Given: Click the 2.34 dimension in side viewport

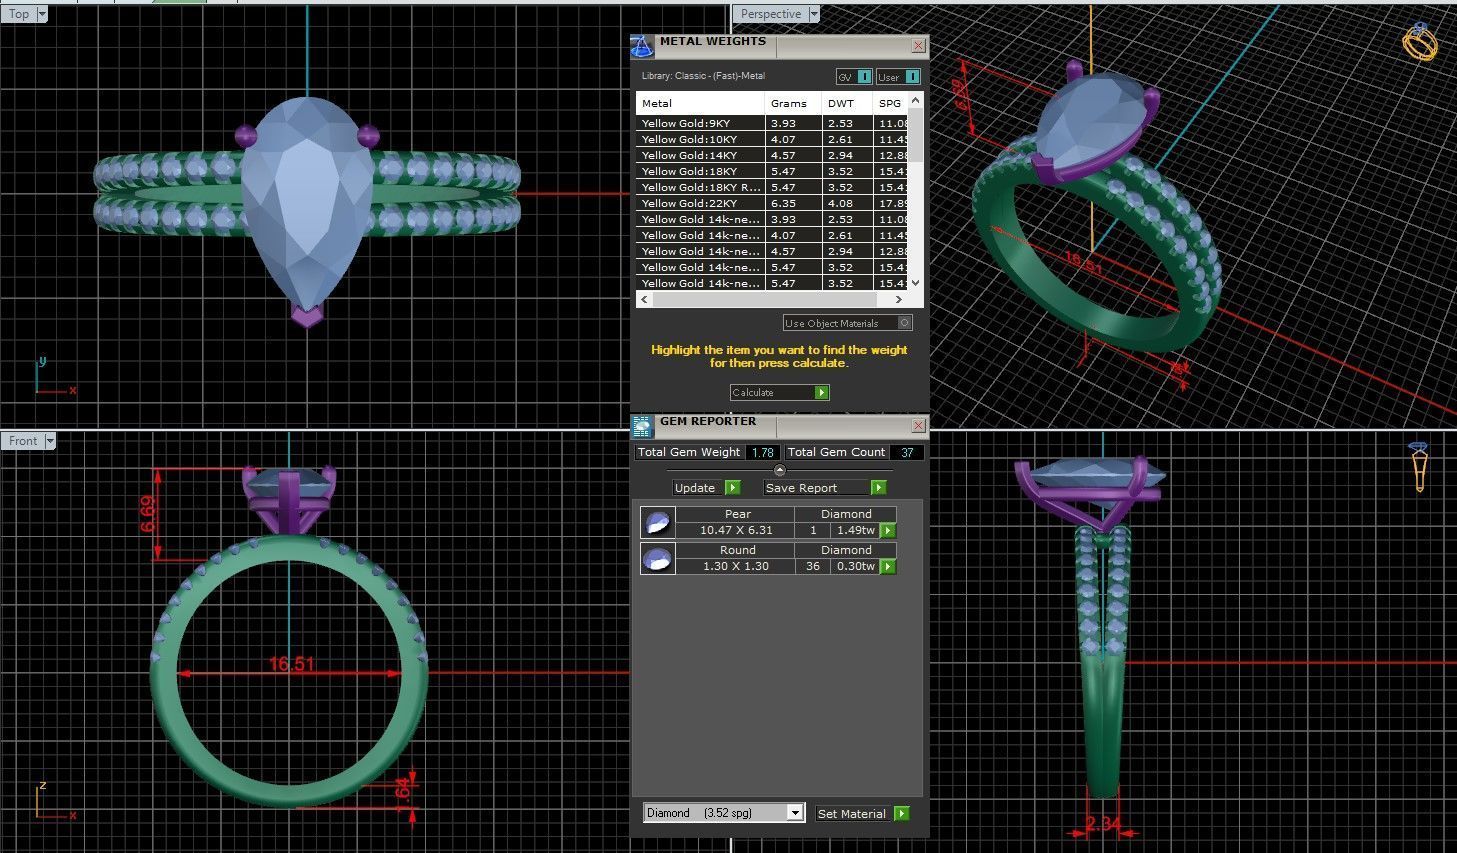Looking at the screenshot, I should pyautogui.click(x=1103, y=825).
